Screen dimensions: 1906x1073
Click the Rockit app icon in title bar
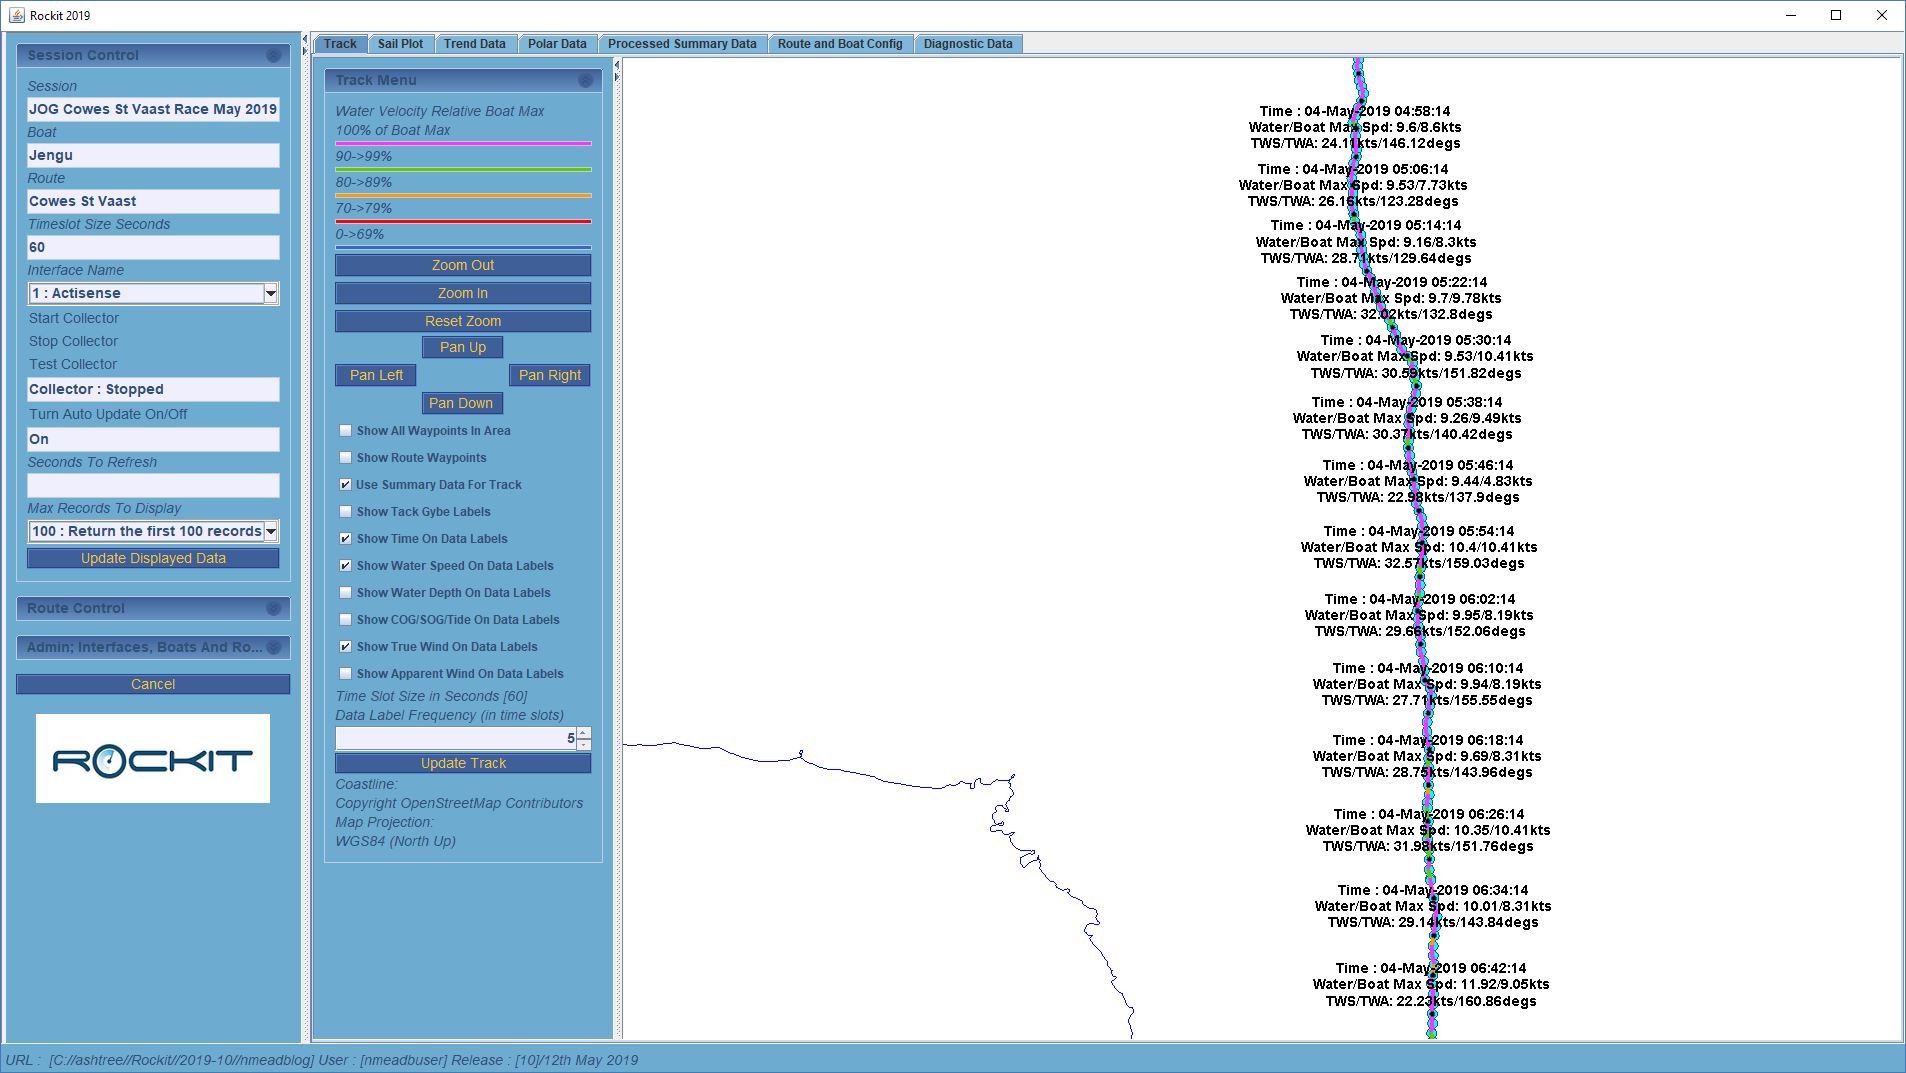coord(16,15)
